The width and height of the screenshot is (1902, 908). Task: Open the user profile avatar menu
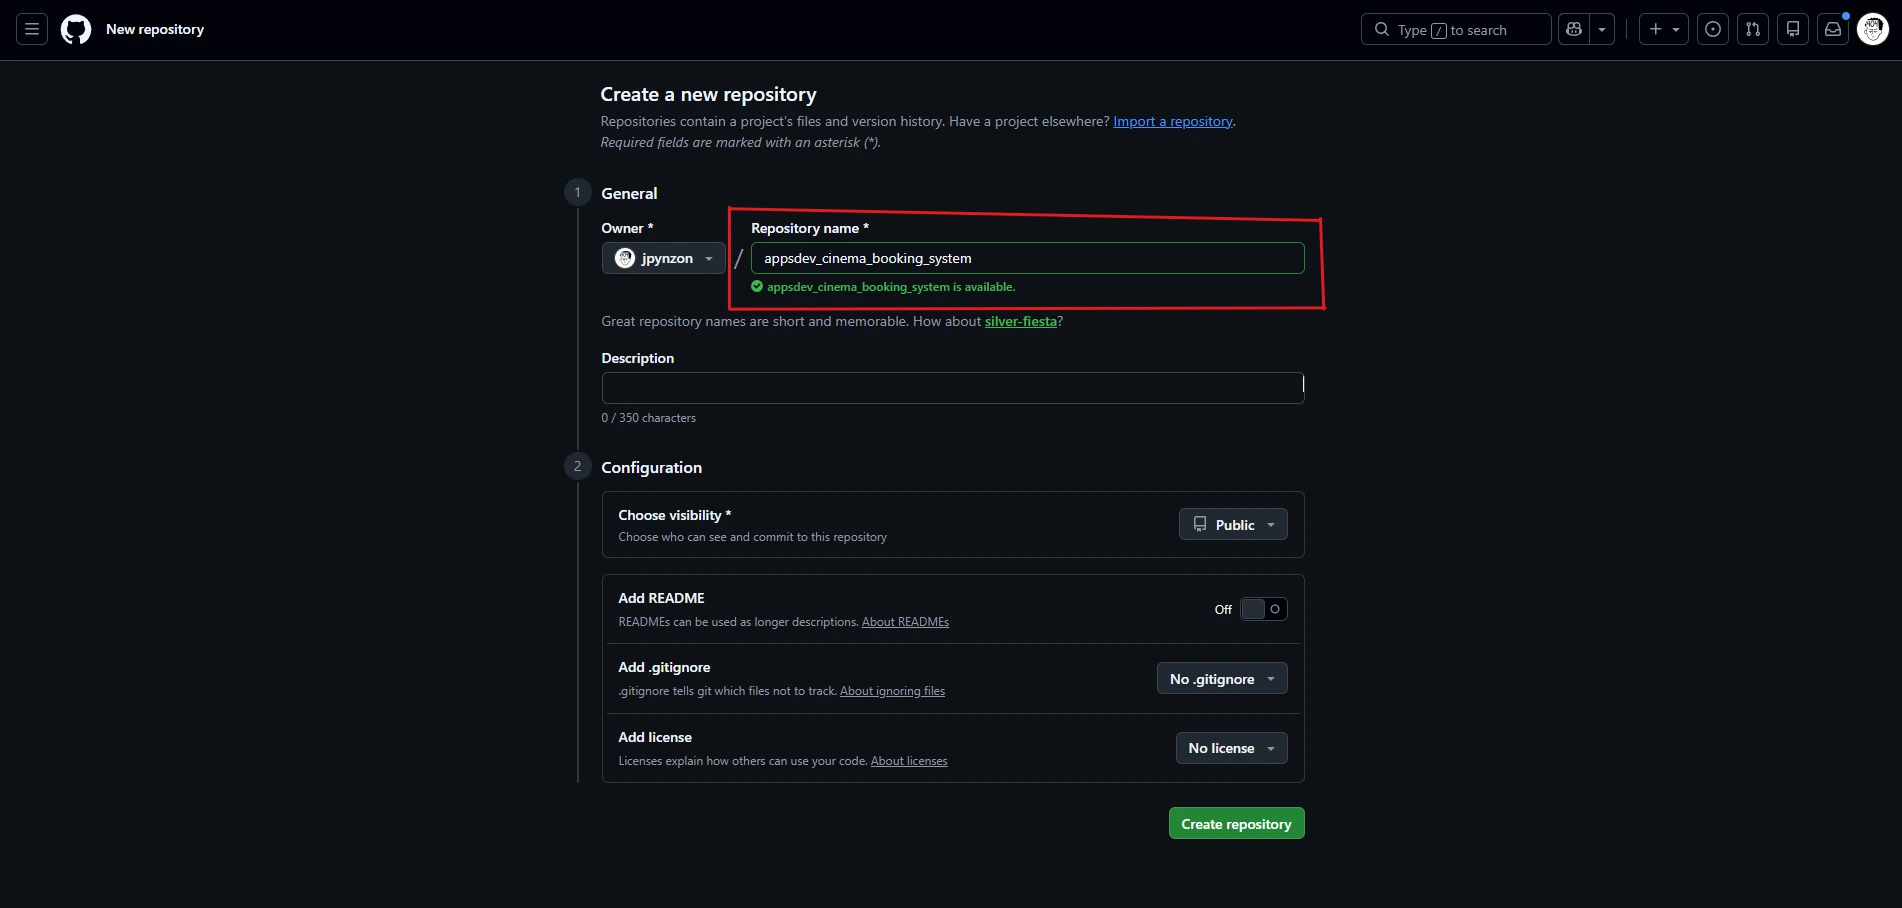coord(1873,30)
